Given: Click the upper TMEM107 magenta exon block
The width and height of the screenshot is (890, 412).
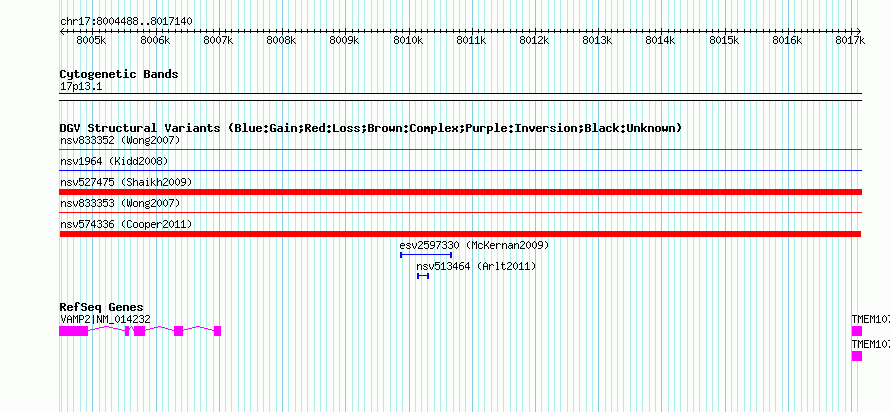Looking at the screenshot, I should tap(857, 331).
